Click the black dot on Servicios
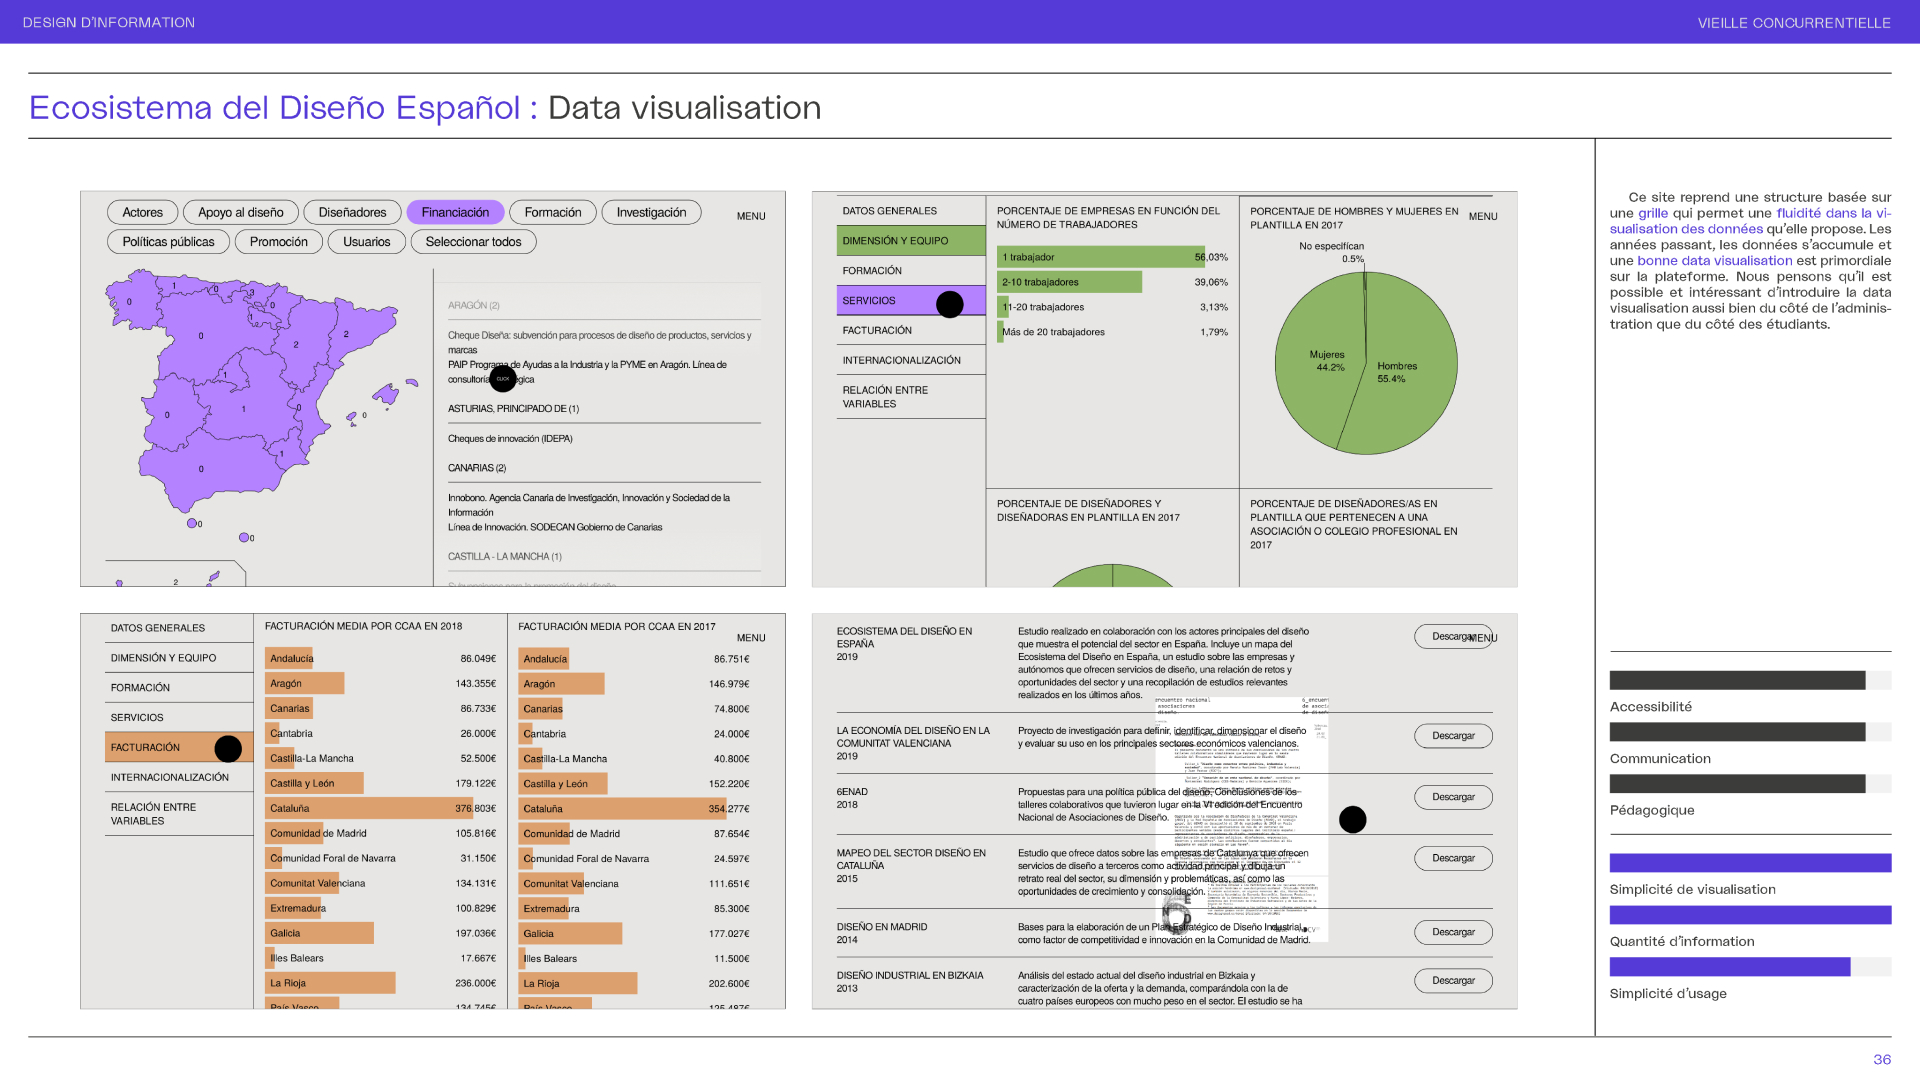1920x1080 pixels. tap(950, 304)
